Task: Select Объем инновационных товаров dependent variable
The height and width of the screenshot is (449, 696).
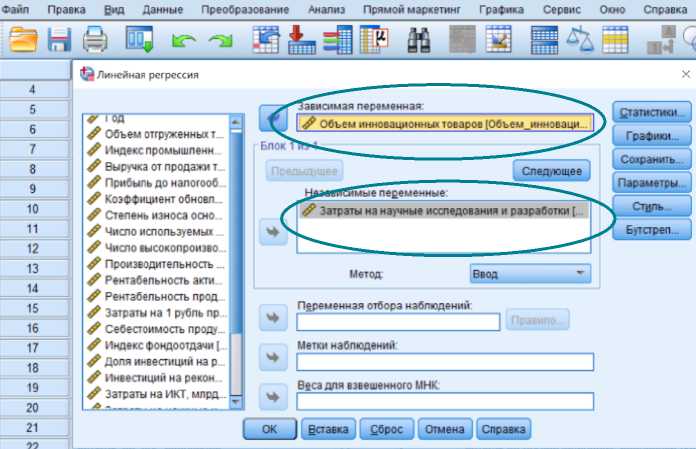Action: [445, 123]
